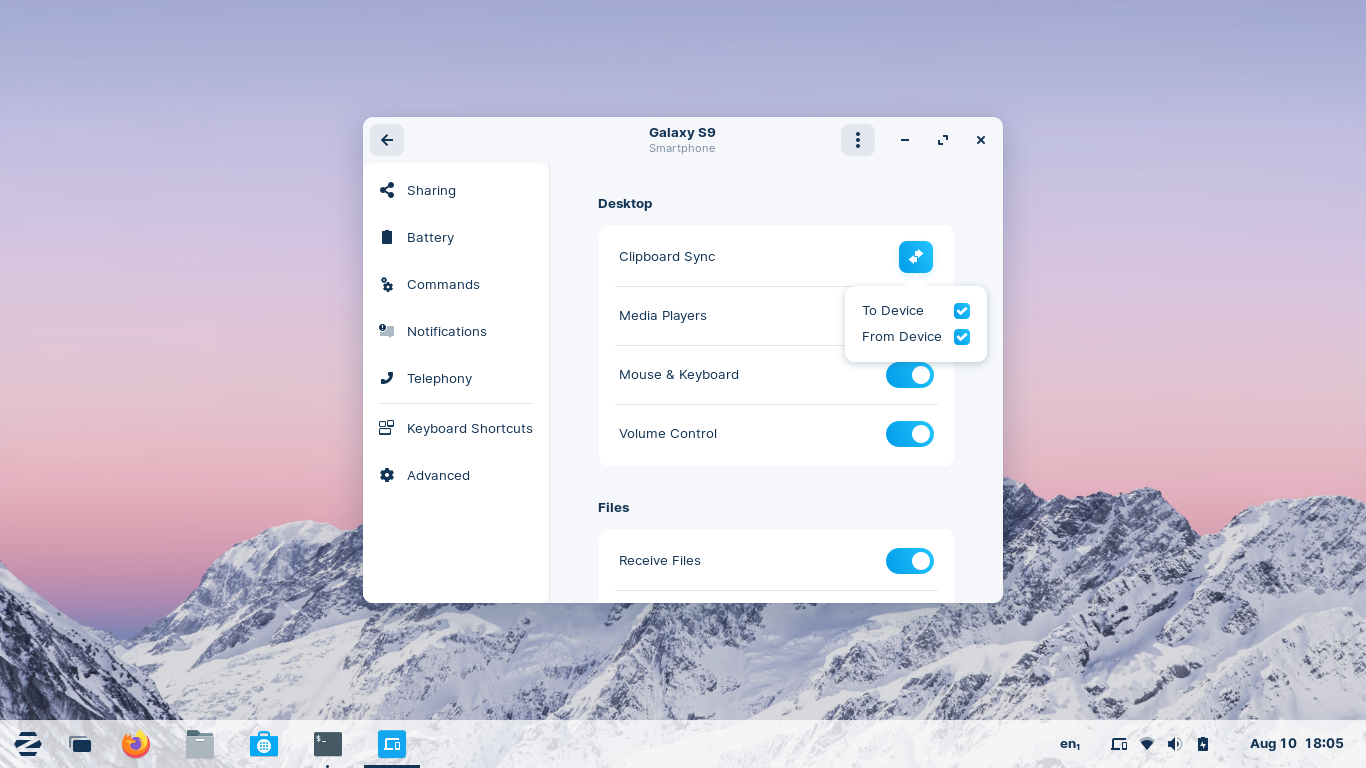The width and height of the screenshot is (1366, 768).
Task: Click the workspaces icon in taskbar
Action: click(80, 744)
